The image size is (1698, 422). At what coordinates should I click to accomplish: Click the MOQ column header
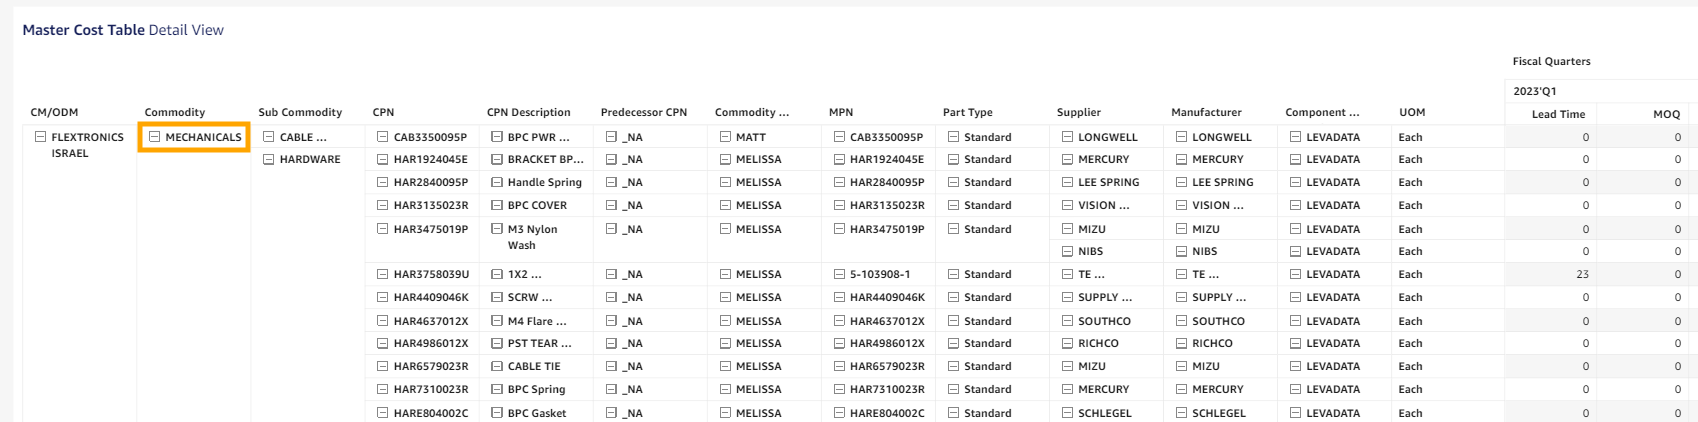tap(1666, 114)
